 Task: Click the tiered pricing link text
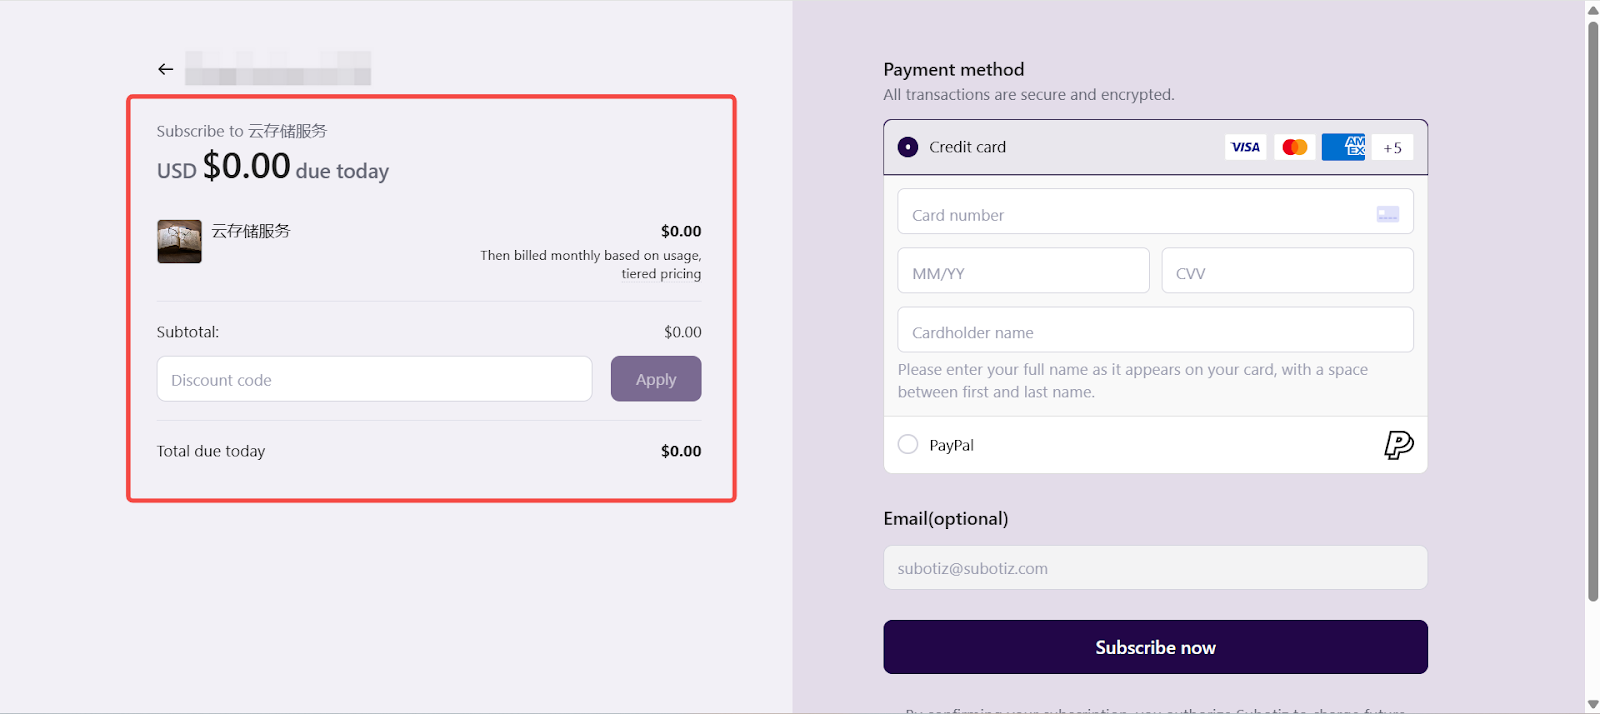pyautogui.click(x=661, y=274)
